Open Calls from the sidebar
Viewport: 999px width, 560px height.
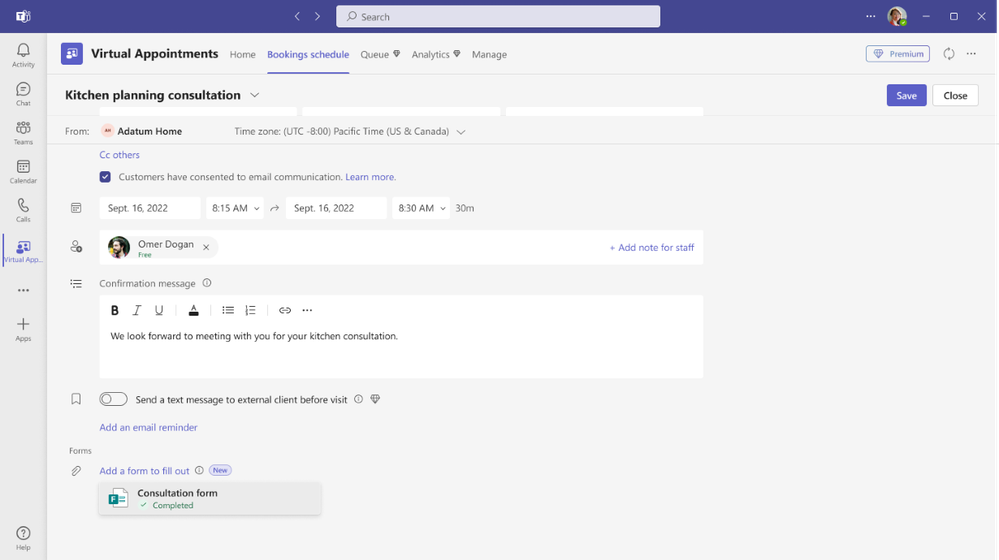point(23,210)
